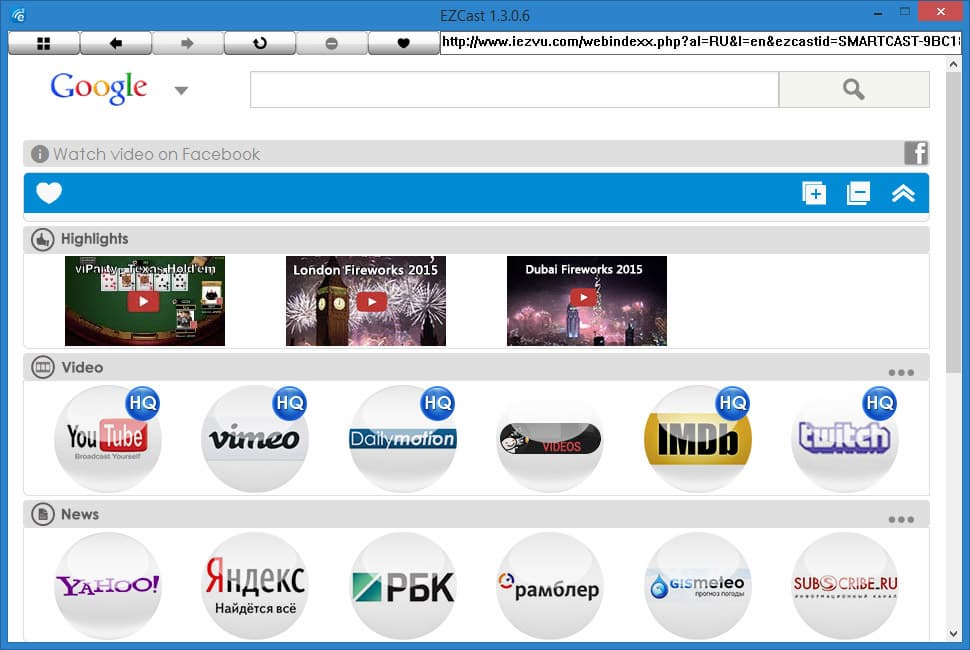Click the News section header text

pos(80,515)
